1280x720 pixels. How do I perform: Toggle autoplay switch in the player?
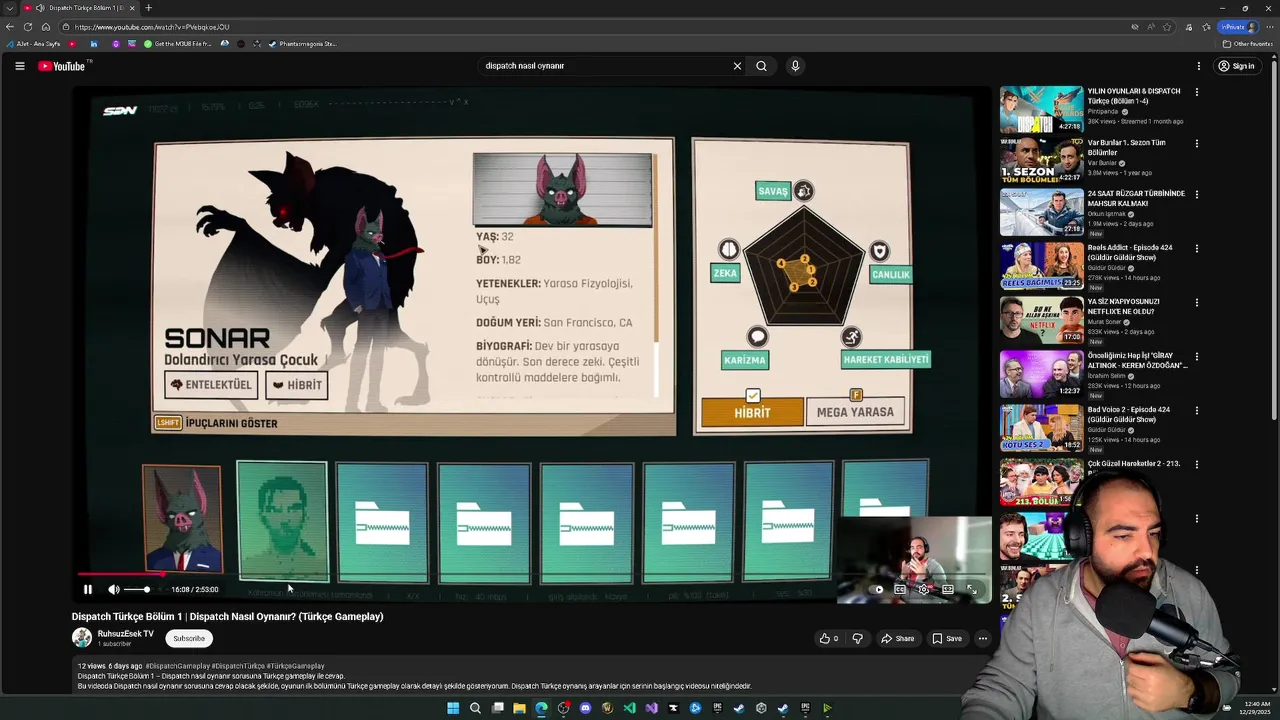(x=878, y=590)
